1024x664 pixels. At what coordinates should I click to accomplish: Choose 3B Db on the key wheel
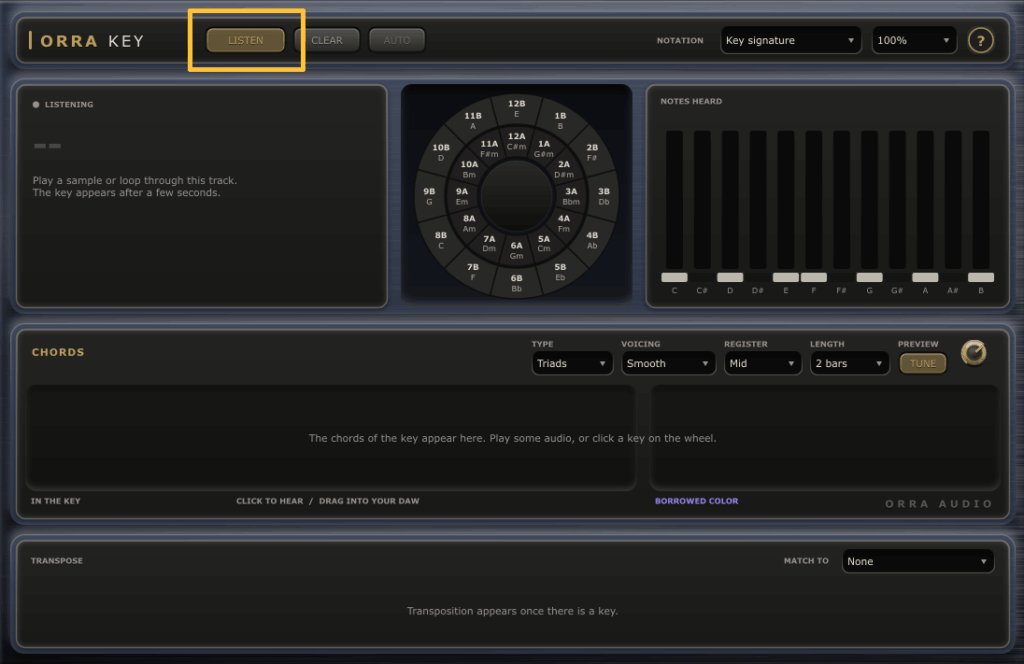(x=603, y=196)
